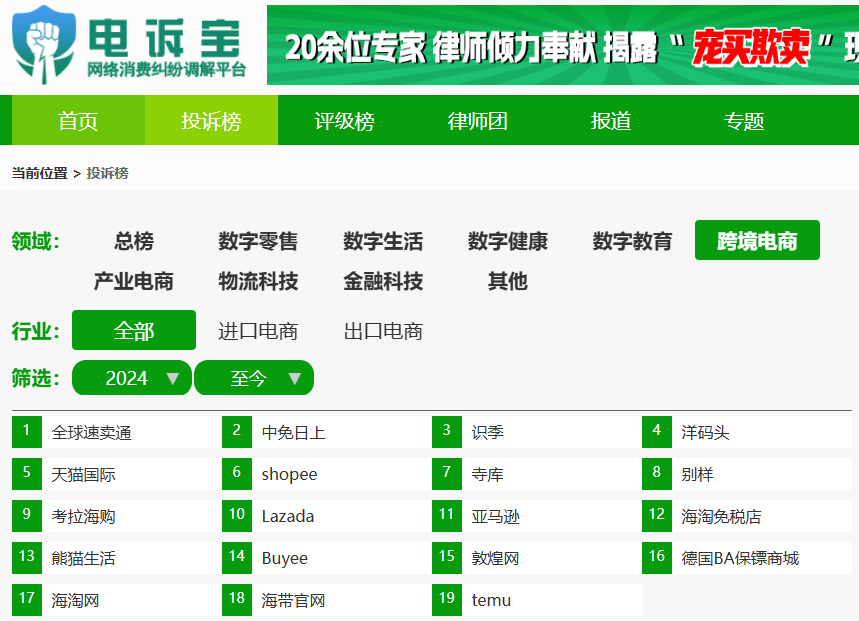Filter industry by 进口电商
This screenshot has width=859, height=621.
click(x=258, y=331)
